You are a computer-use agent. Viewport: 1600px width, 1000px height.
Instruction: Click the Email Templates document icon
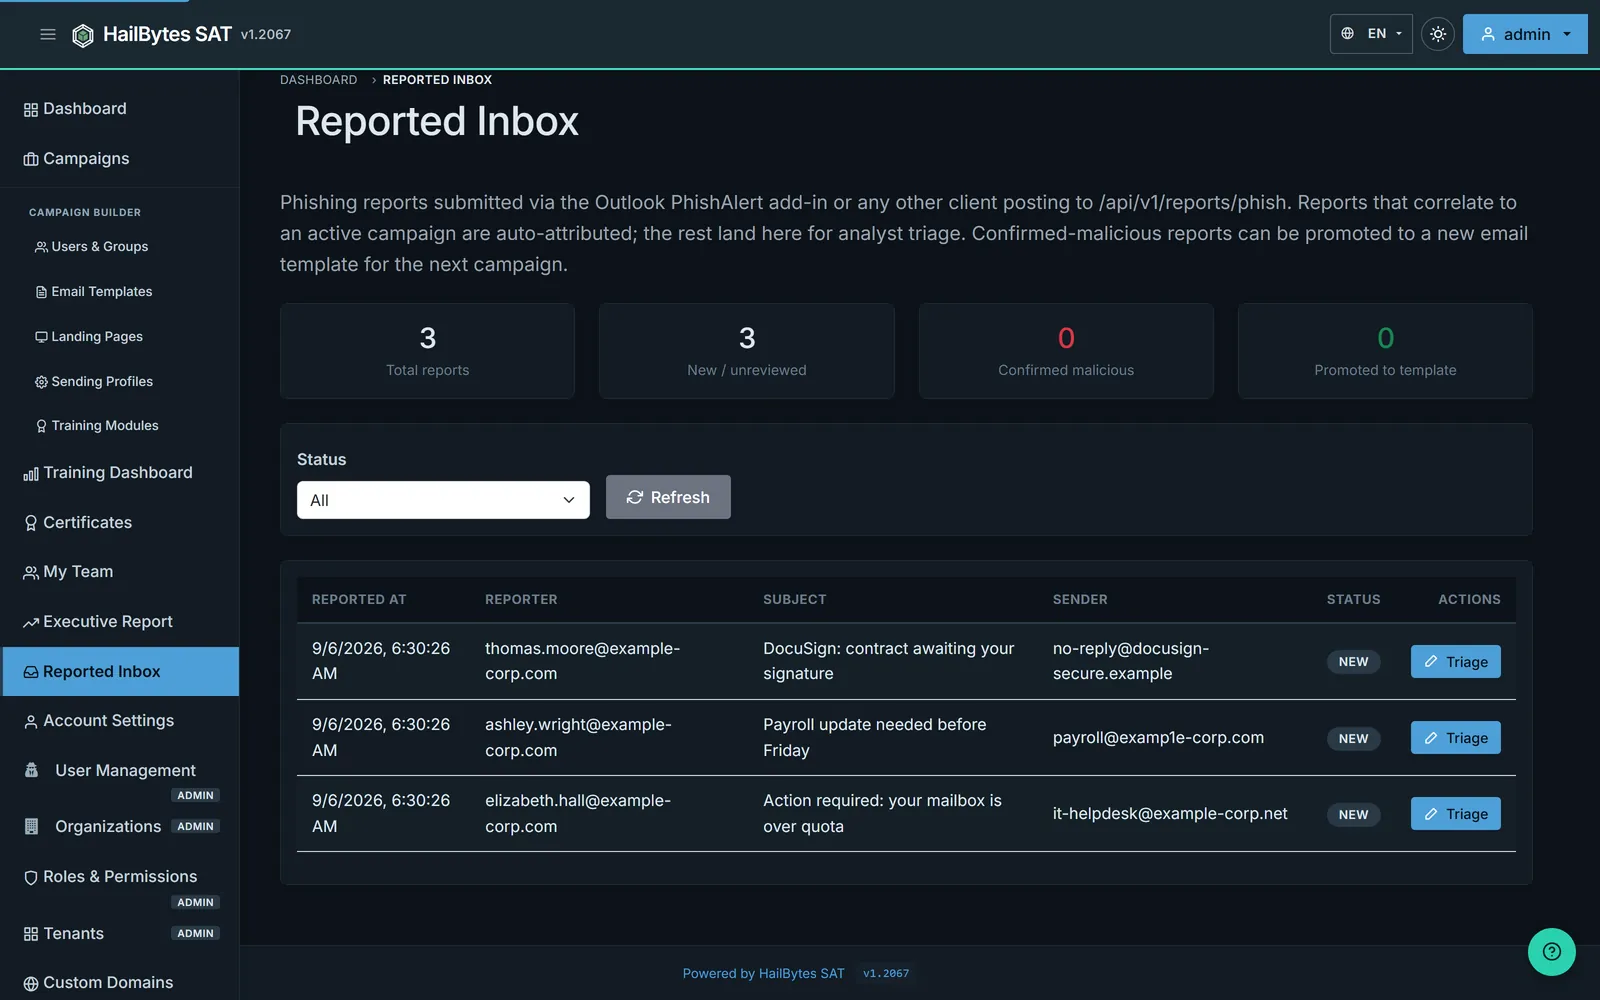tap(41, 292)
